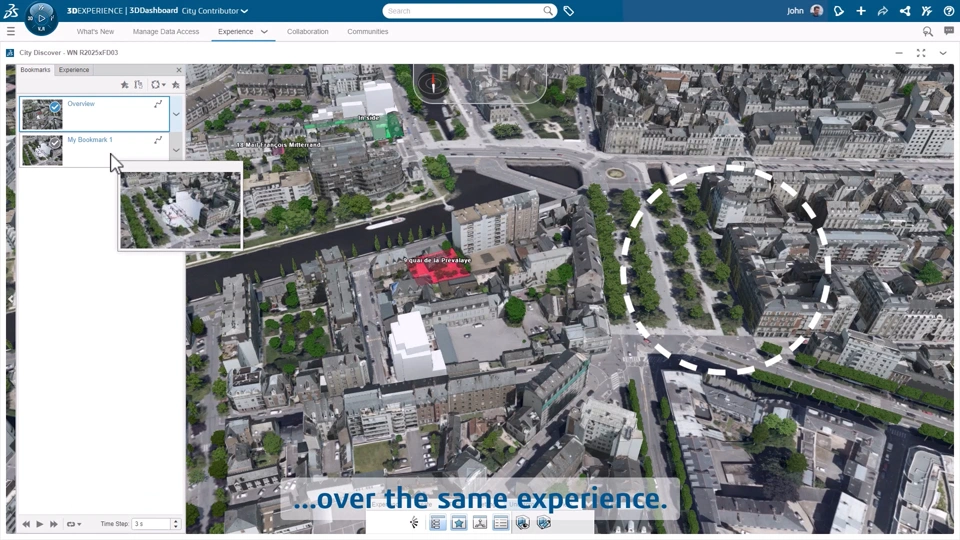Click the Dassault Systèmes 3DS logo
Viewport: 960px width, 540px height.
tap(11, 10)
